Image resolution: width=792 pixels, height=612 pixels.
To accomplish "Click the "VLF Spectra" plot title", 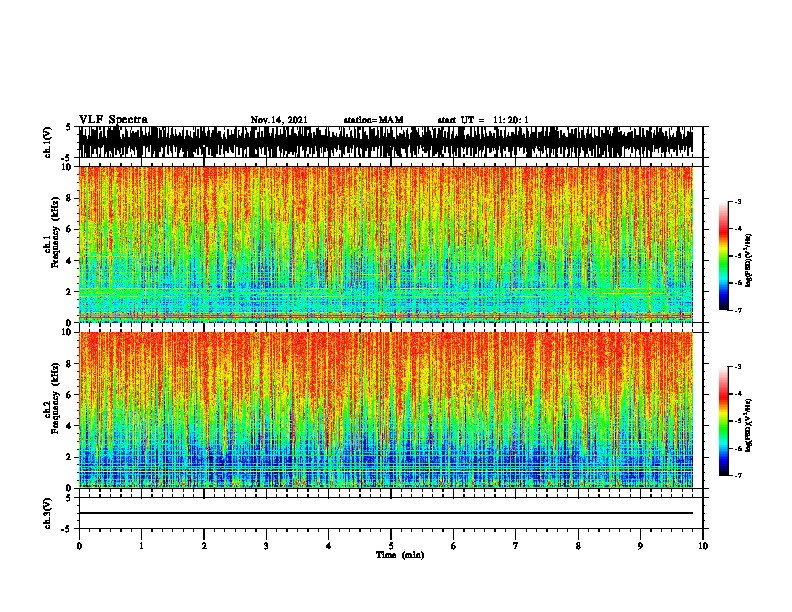I will click(113, 120).
